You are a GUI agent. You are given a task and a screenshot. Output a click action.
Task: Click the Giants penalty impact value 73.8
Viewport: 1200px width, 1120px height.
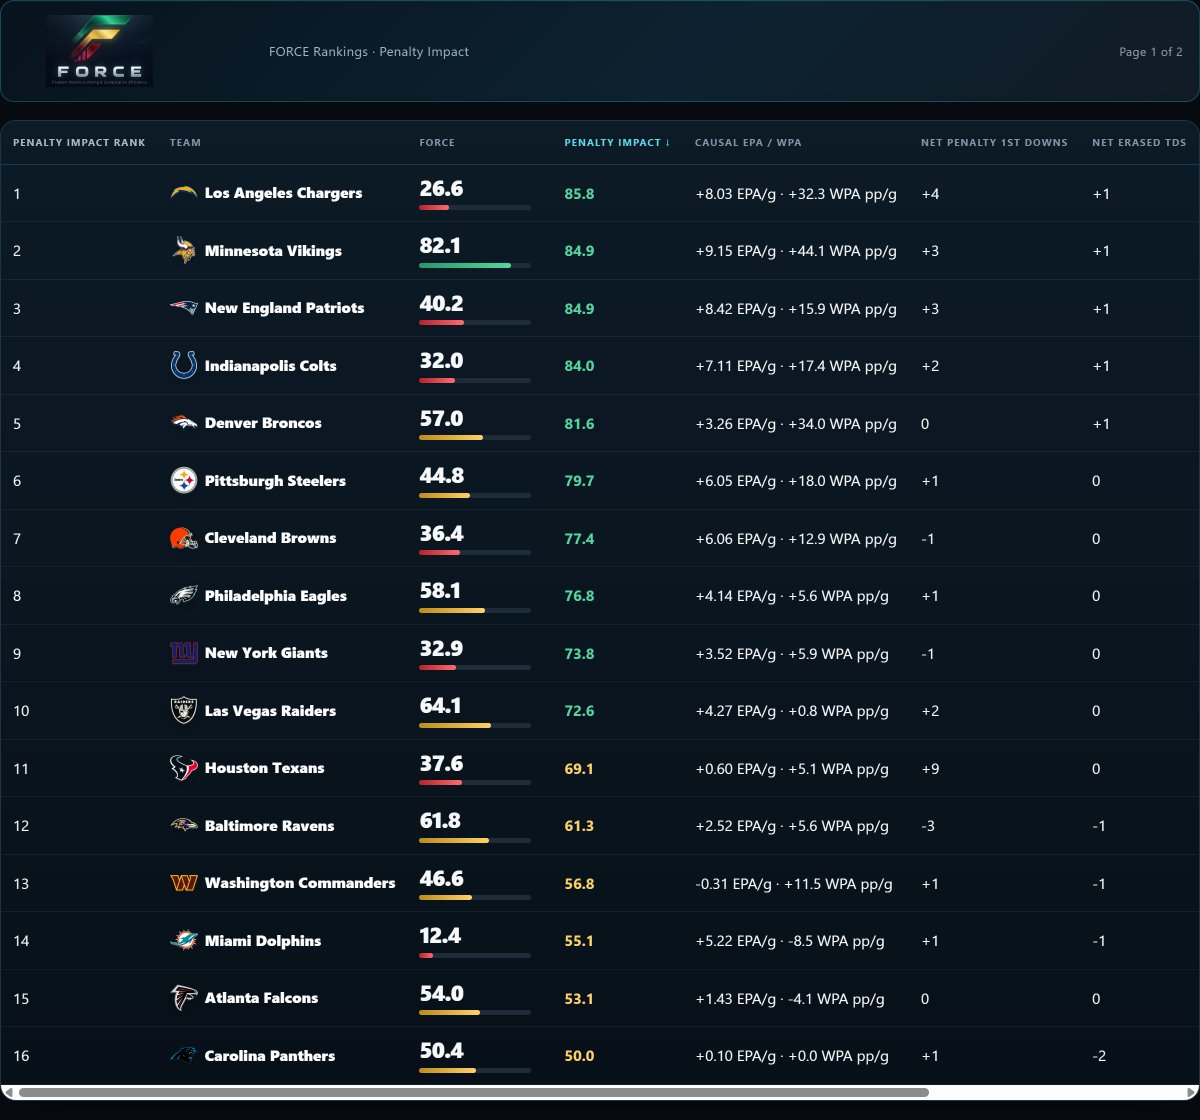coord(579,654)
